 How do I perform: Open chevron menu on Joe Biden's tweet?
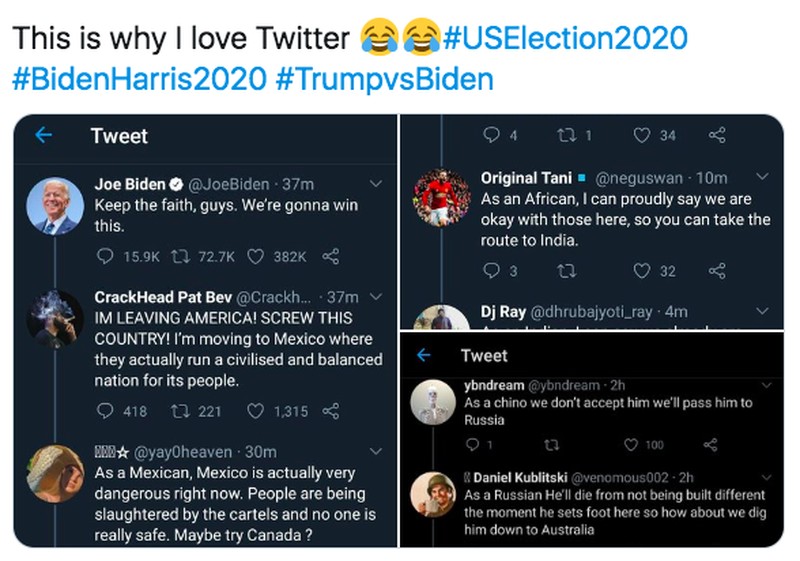pos(377,184)
